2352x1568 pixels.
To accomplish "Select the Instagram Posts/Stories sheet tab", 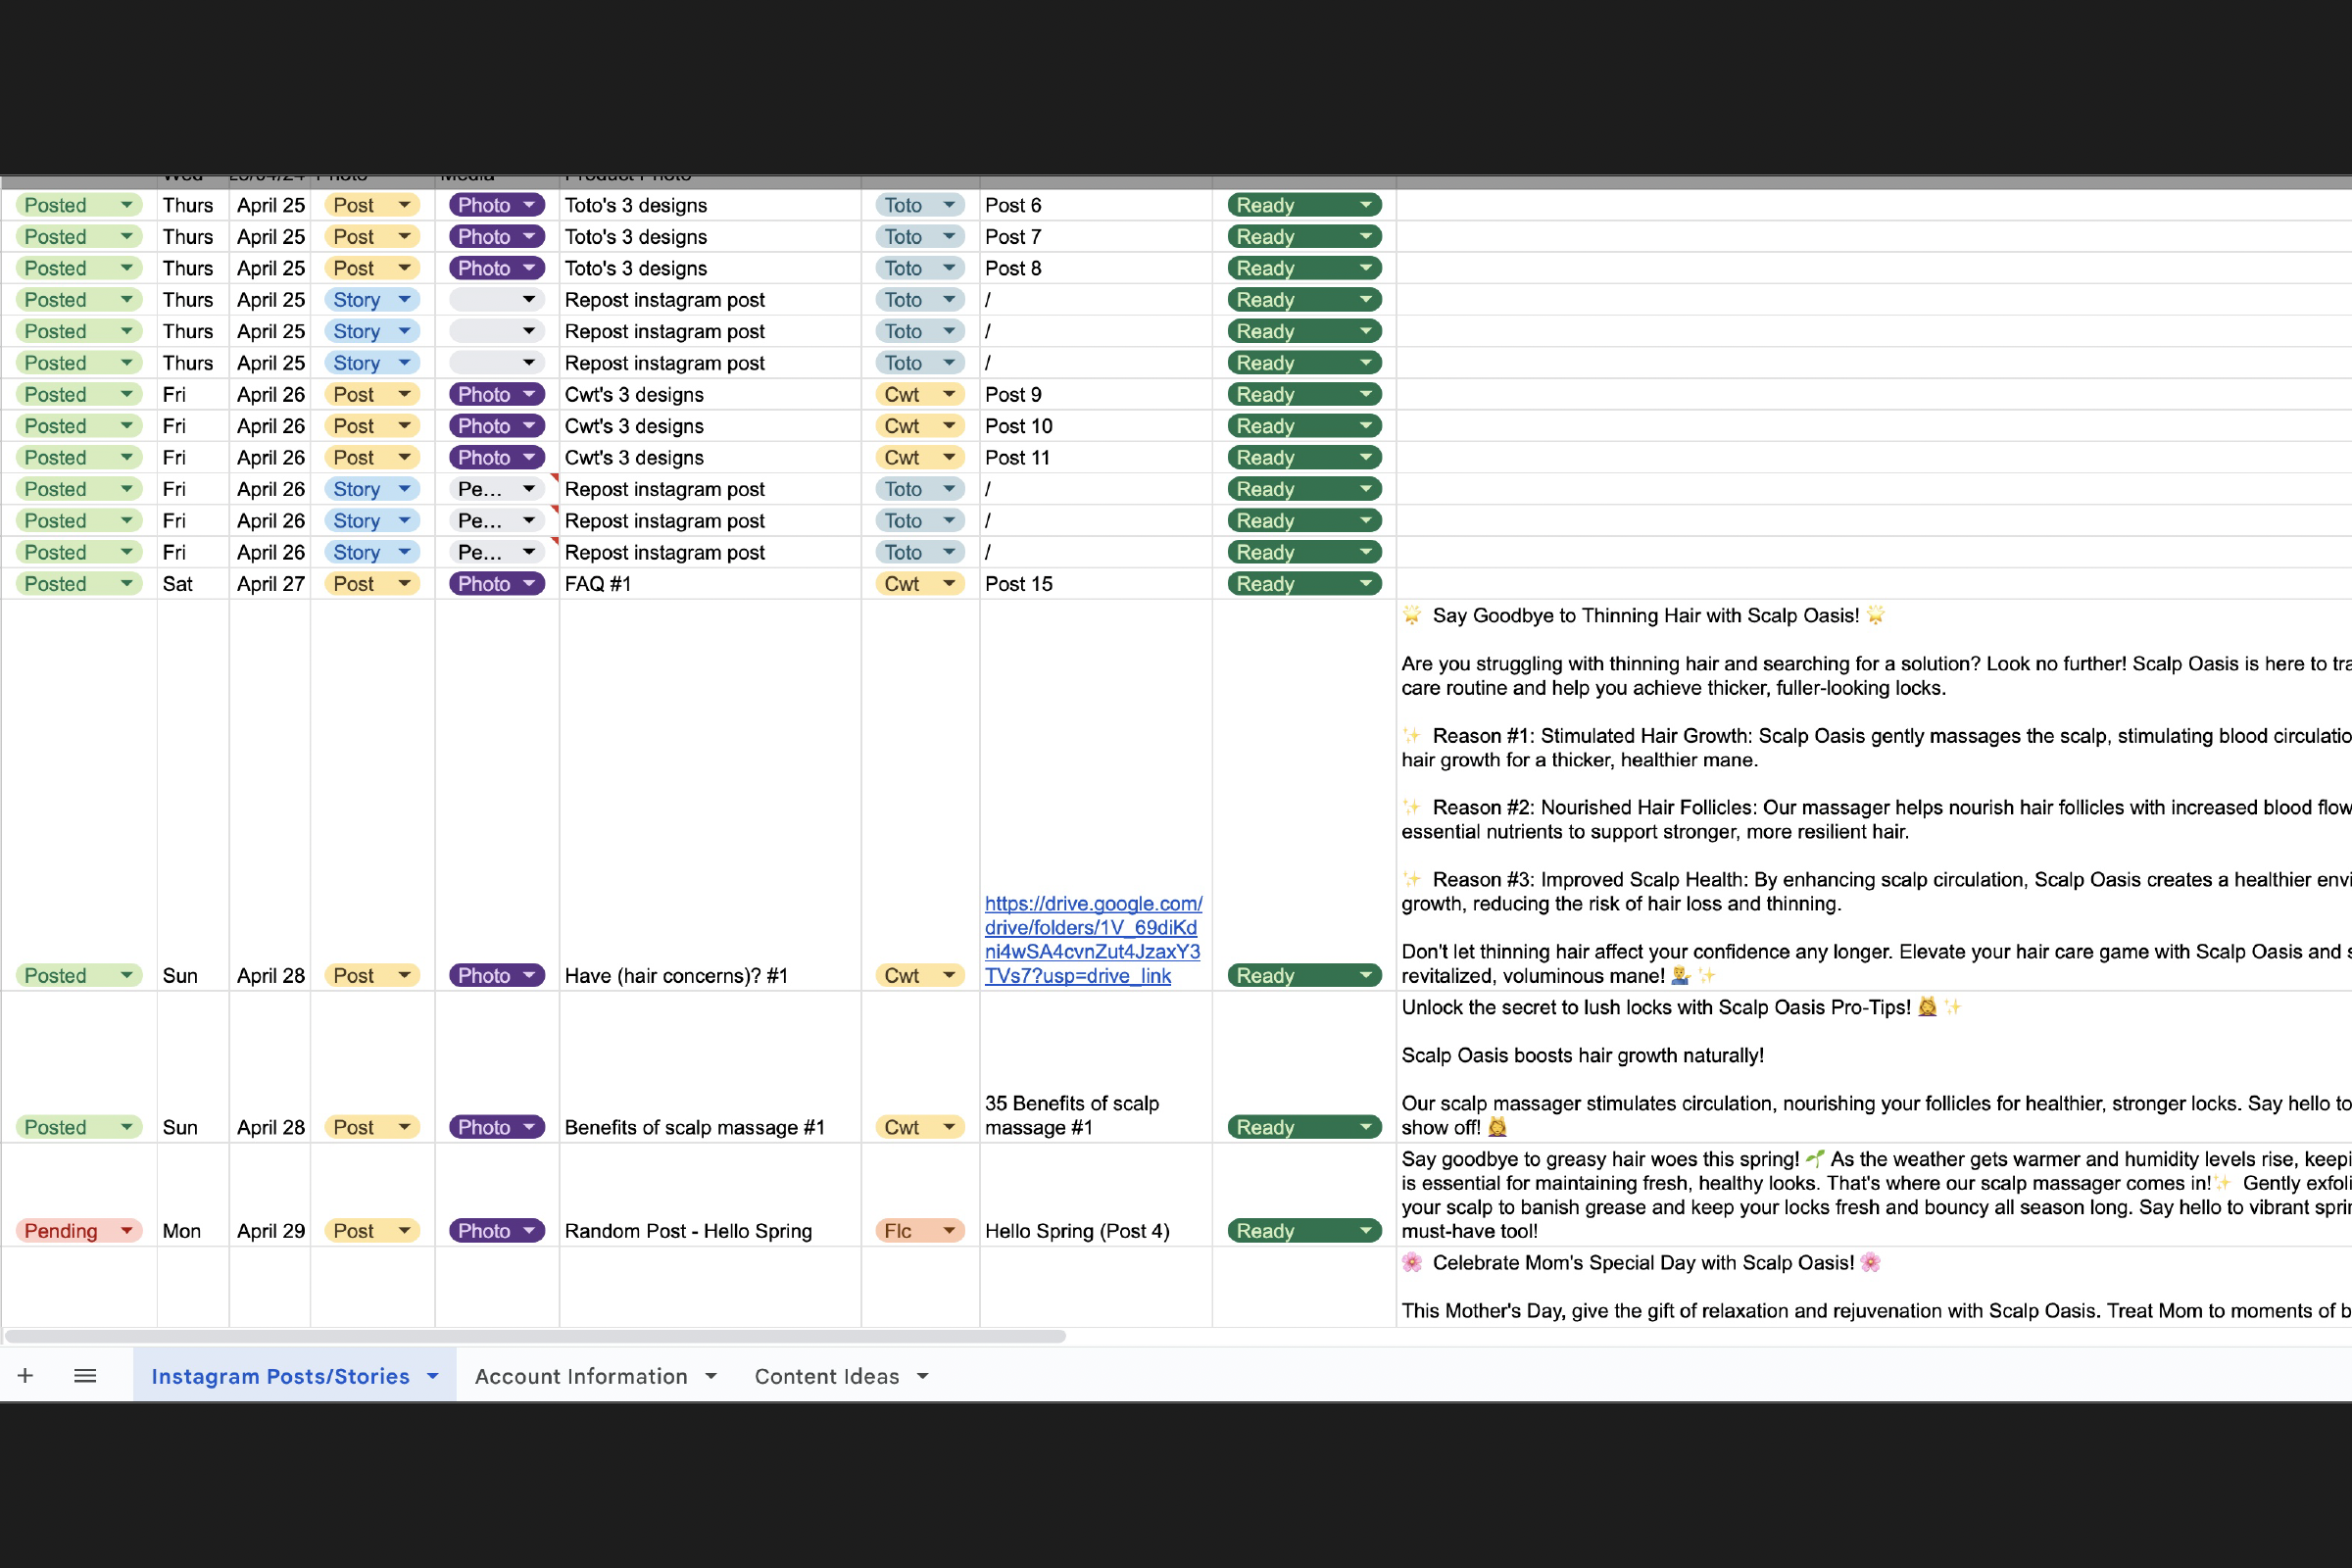I will [280, 1376].
